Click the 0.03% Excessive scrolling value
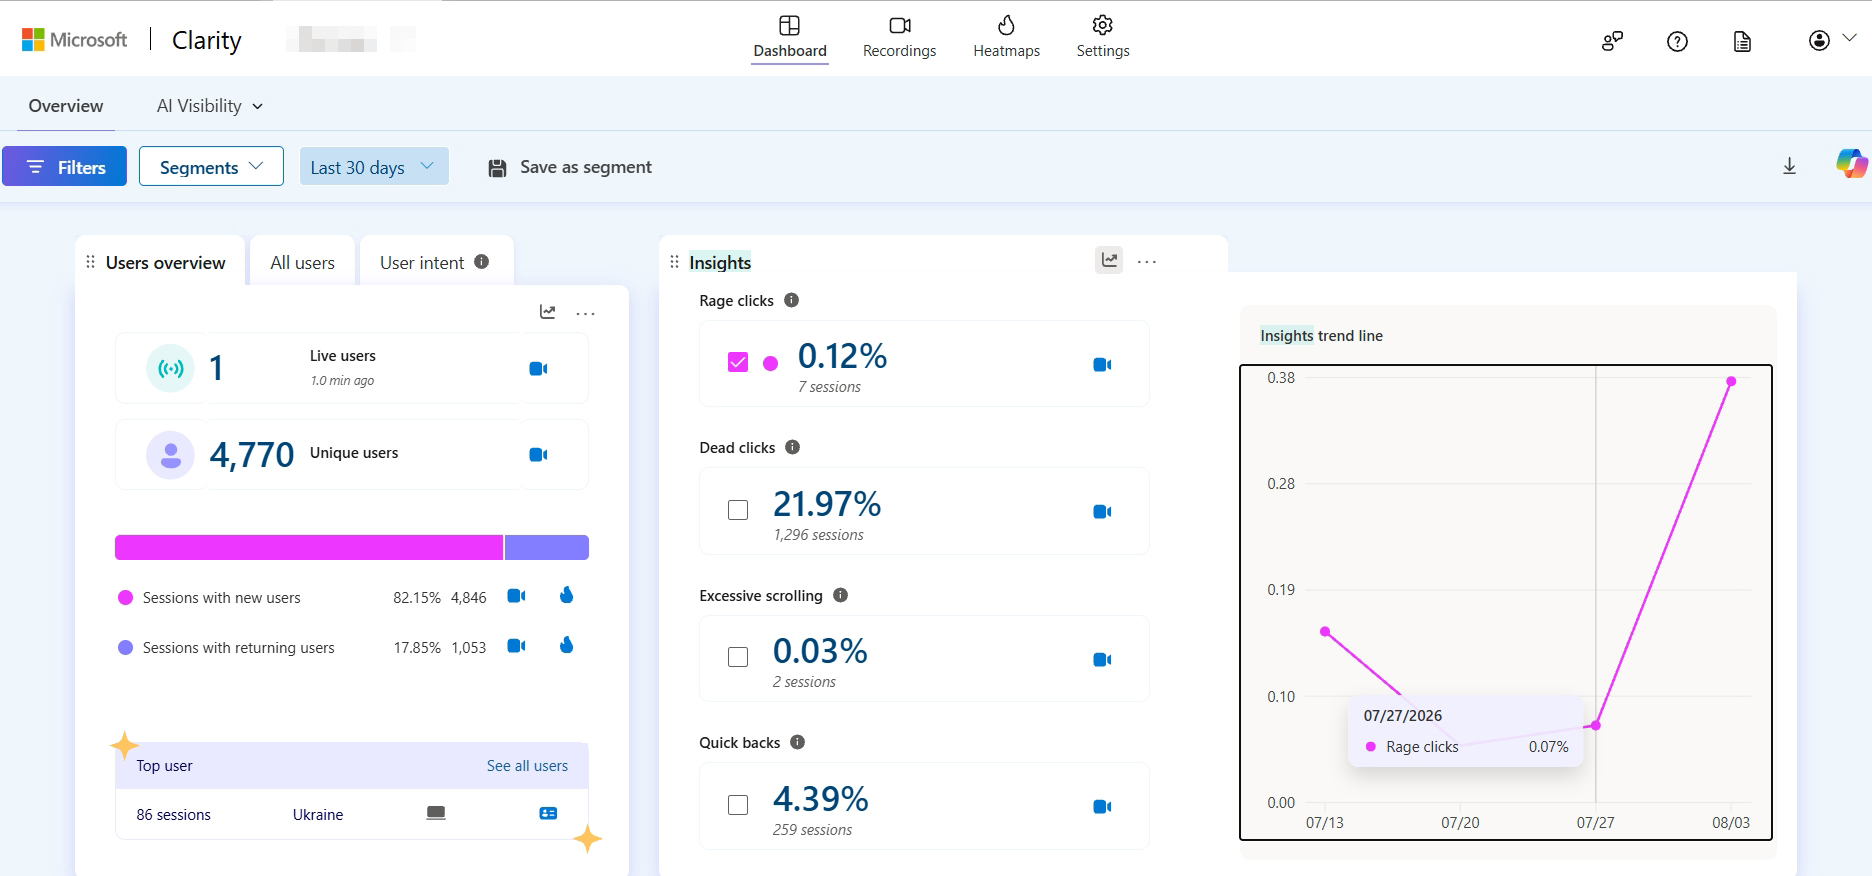 pyautogui.click(x=820, y=651)
